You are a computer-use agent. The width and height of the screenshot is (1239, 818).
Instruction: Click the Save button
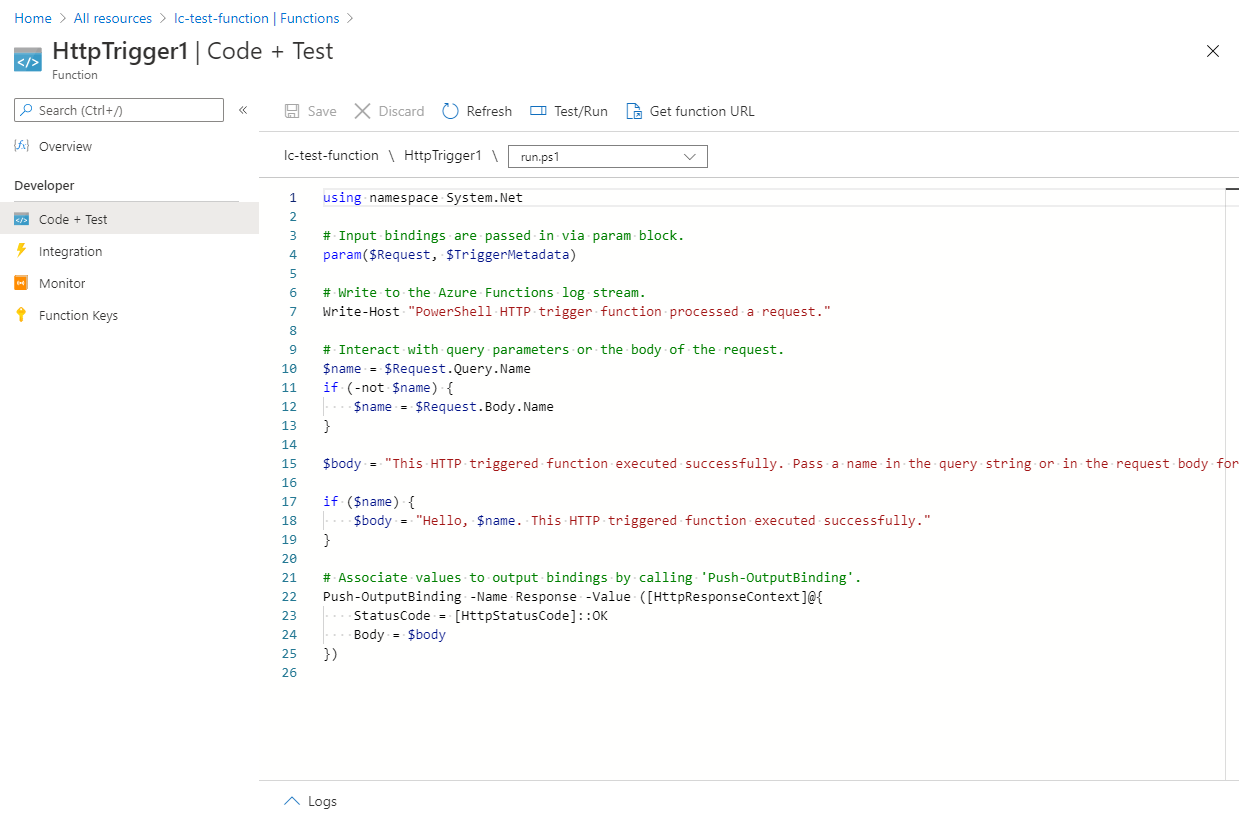point(309,111)
